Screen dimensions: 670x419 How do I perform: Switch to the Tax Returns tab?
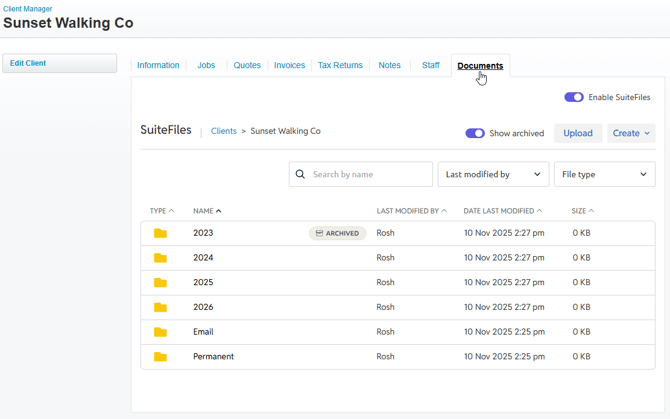pos(340,65)
